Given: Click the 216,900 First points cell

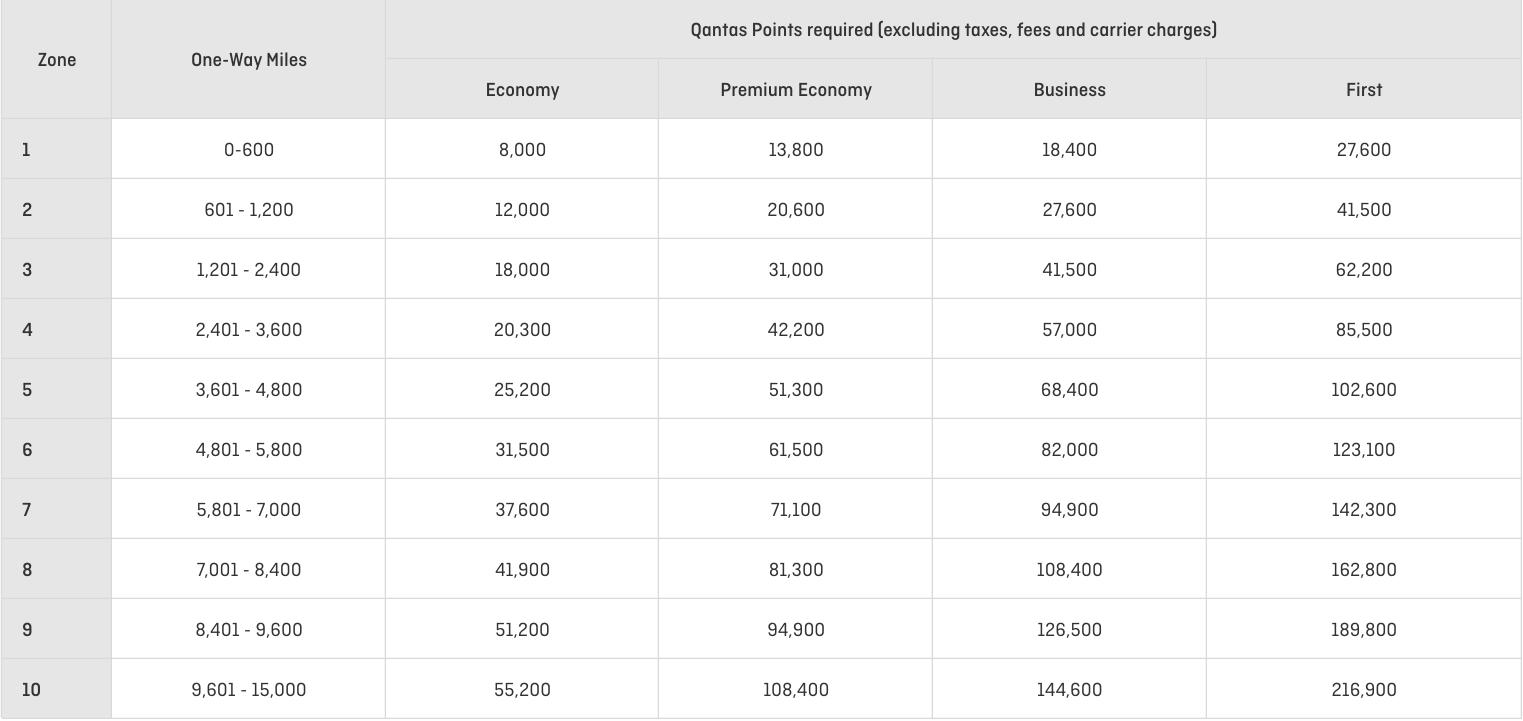Looking at the screenshot, I should click(x=1364, y=689).
